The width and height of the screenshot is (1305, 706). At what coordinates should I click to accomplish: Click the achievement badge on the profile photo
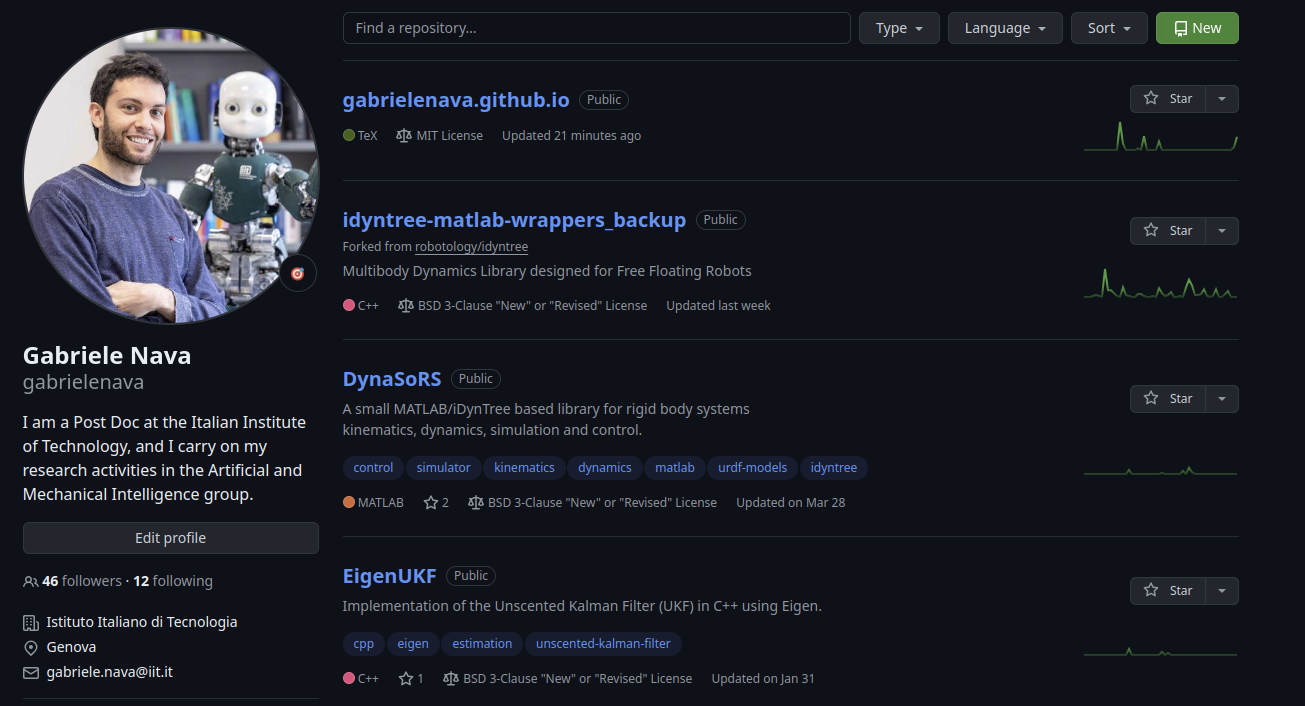pos(297,272)
